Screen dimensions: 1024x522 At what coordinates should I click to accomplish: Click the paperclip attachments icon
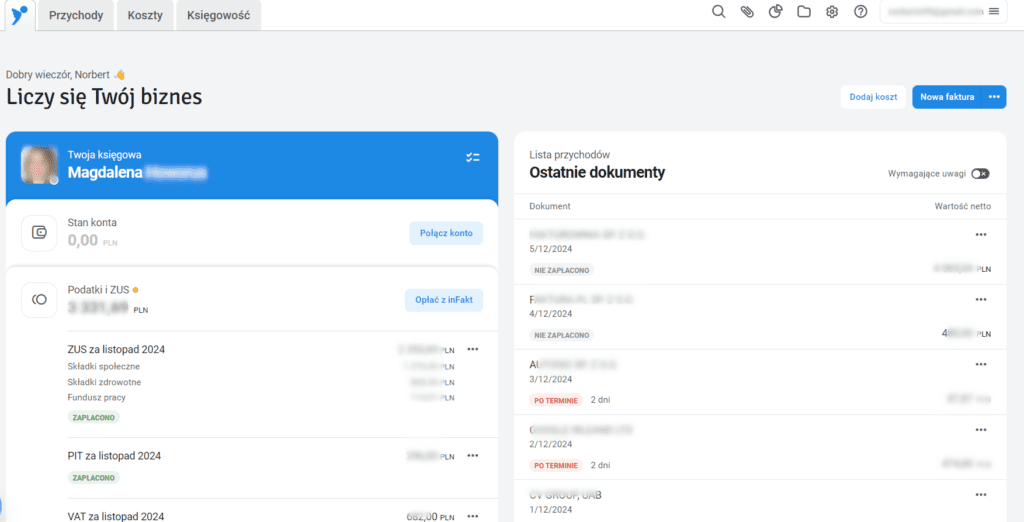coord(746,12)
